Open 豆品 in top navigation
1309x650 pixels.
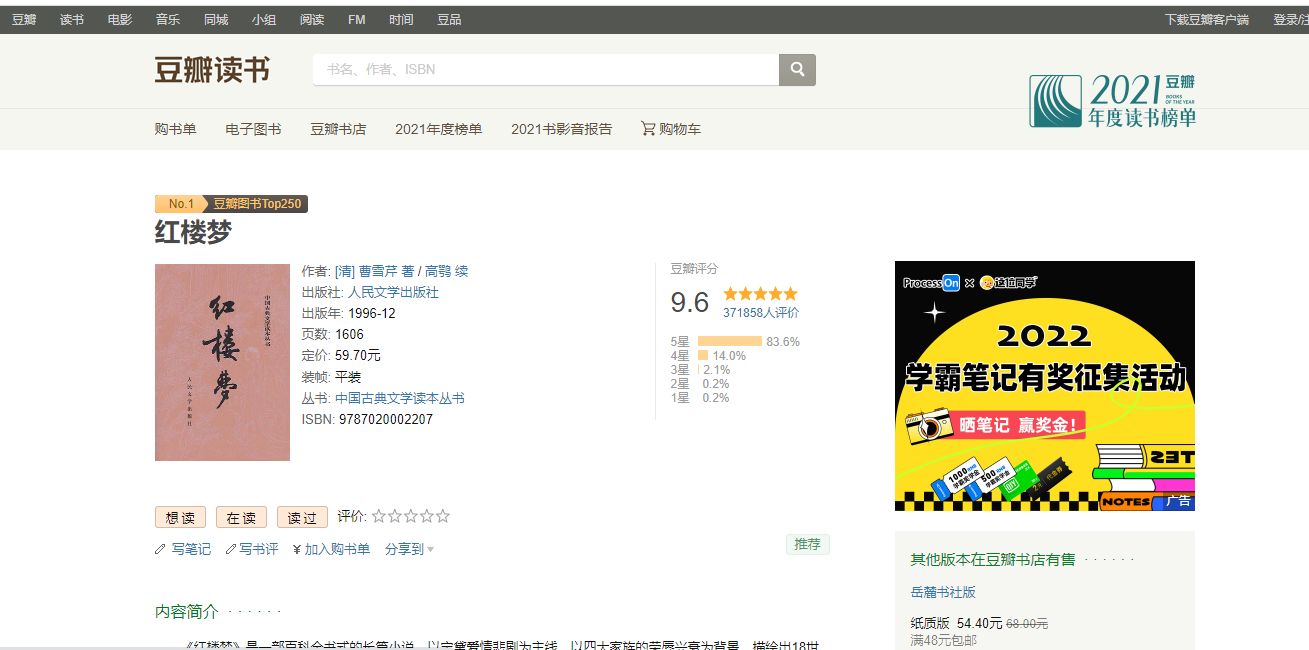coord(449,20)
